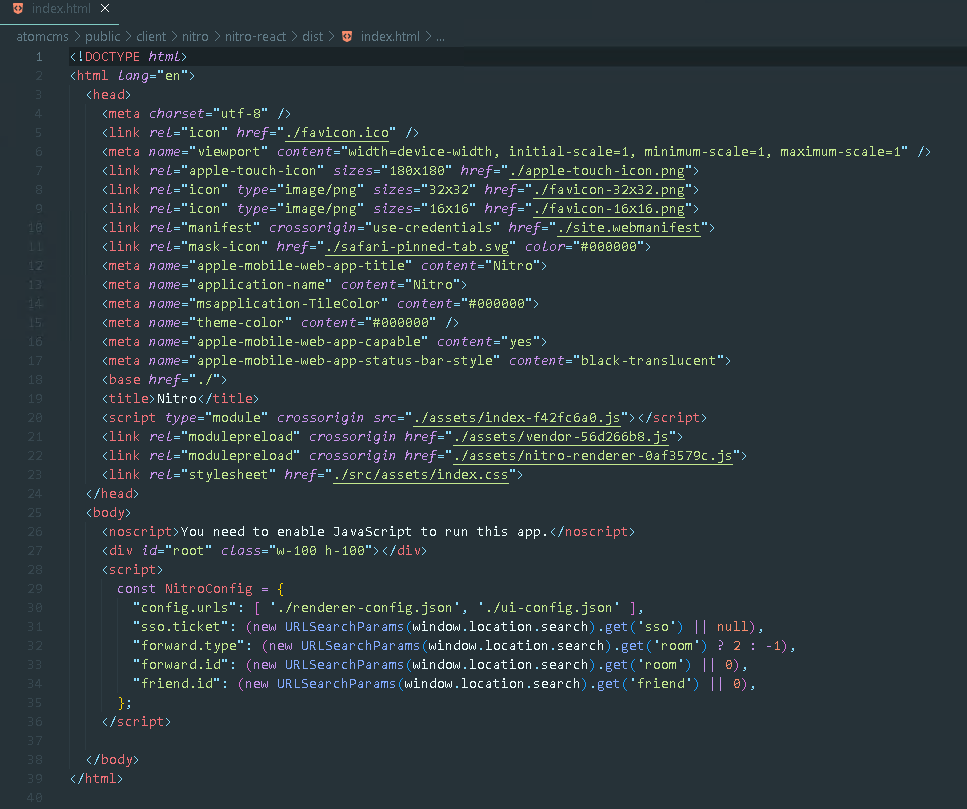Open the nitro-react breadcrumb folder
The image size is (967, 809).
[255, 36]
